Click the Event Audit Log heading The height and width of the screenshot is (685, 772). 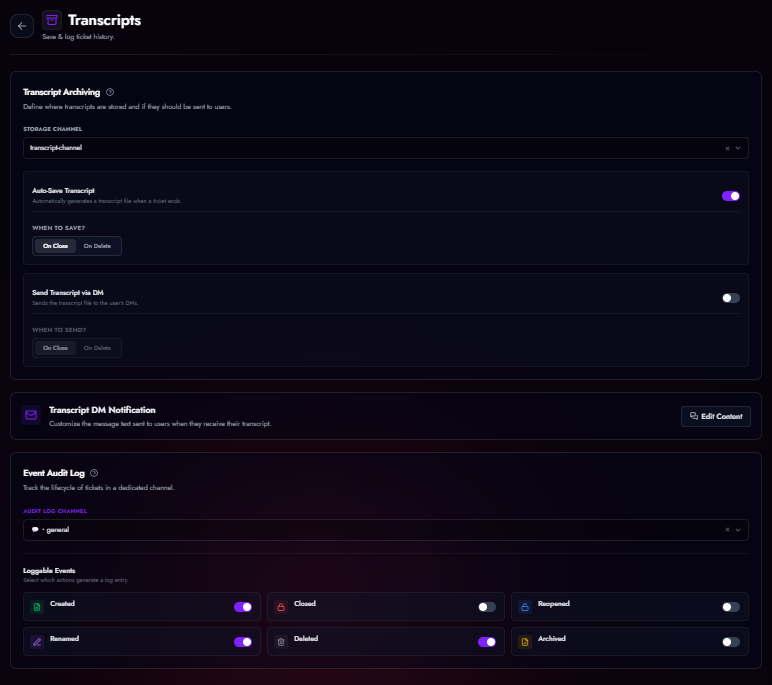[x=54, y=473]
